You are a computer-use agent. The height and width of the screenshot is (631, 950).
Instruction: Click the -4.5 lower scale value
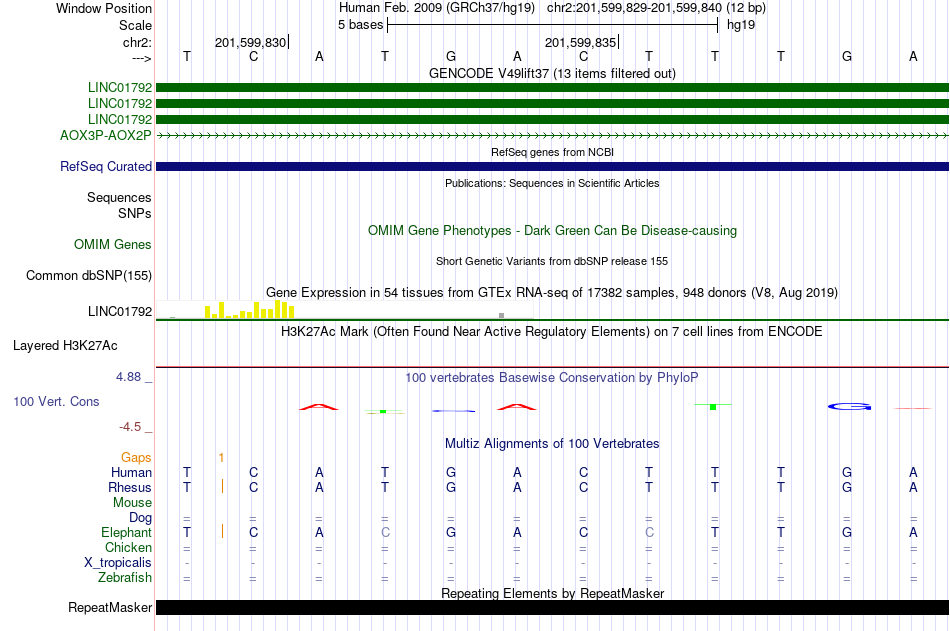point(130,427)
